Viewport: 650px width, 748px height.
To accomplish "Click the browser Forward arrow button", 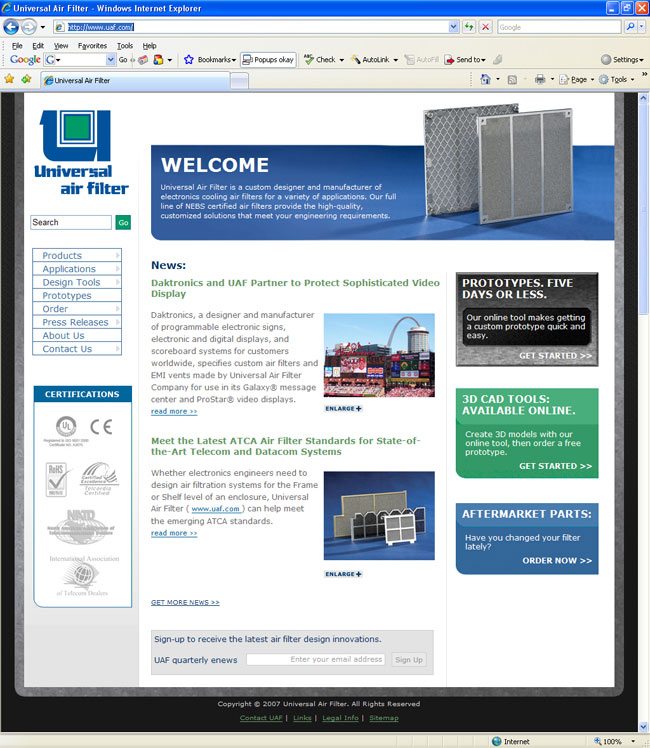I will pyautogui.click(x=29, y=27).
